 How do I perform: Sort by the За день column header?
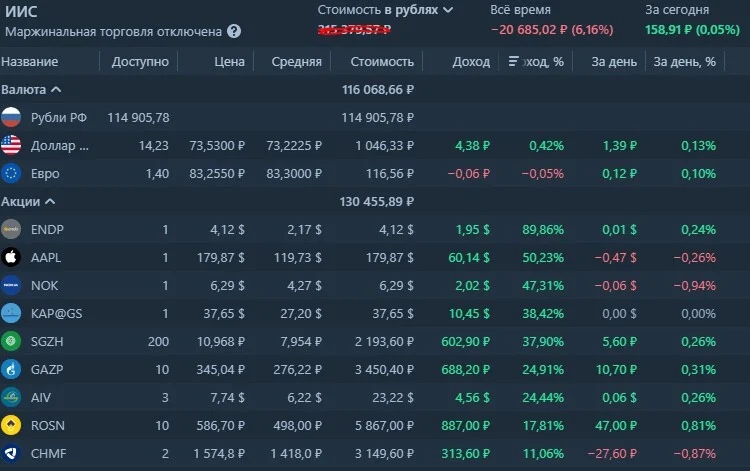614,62
